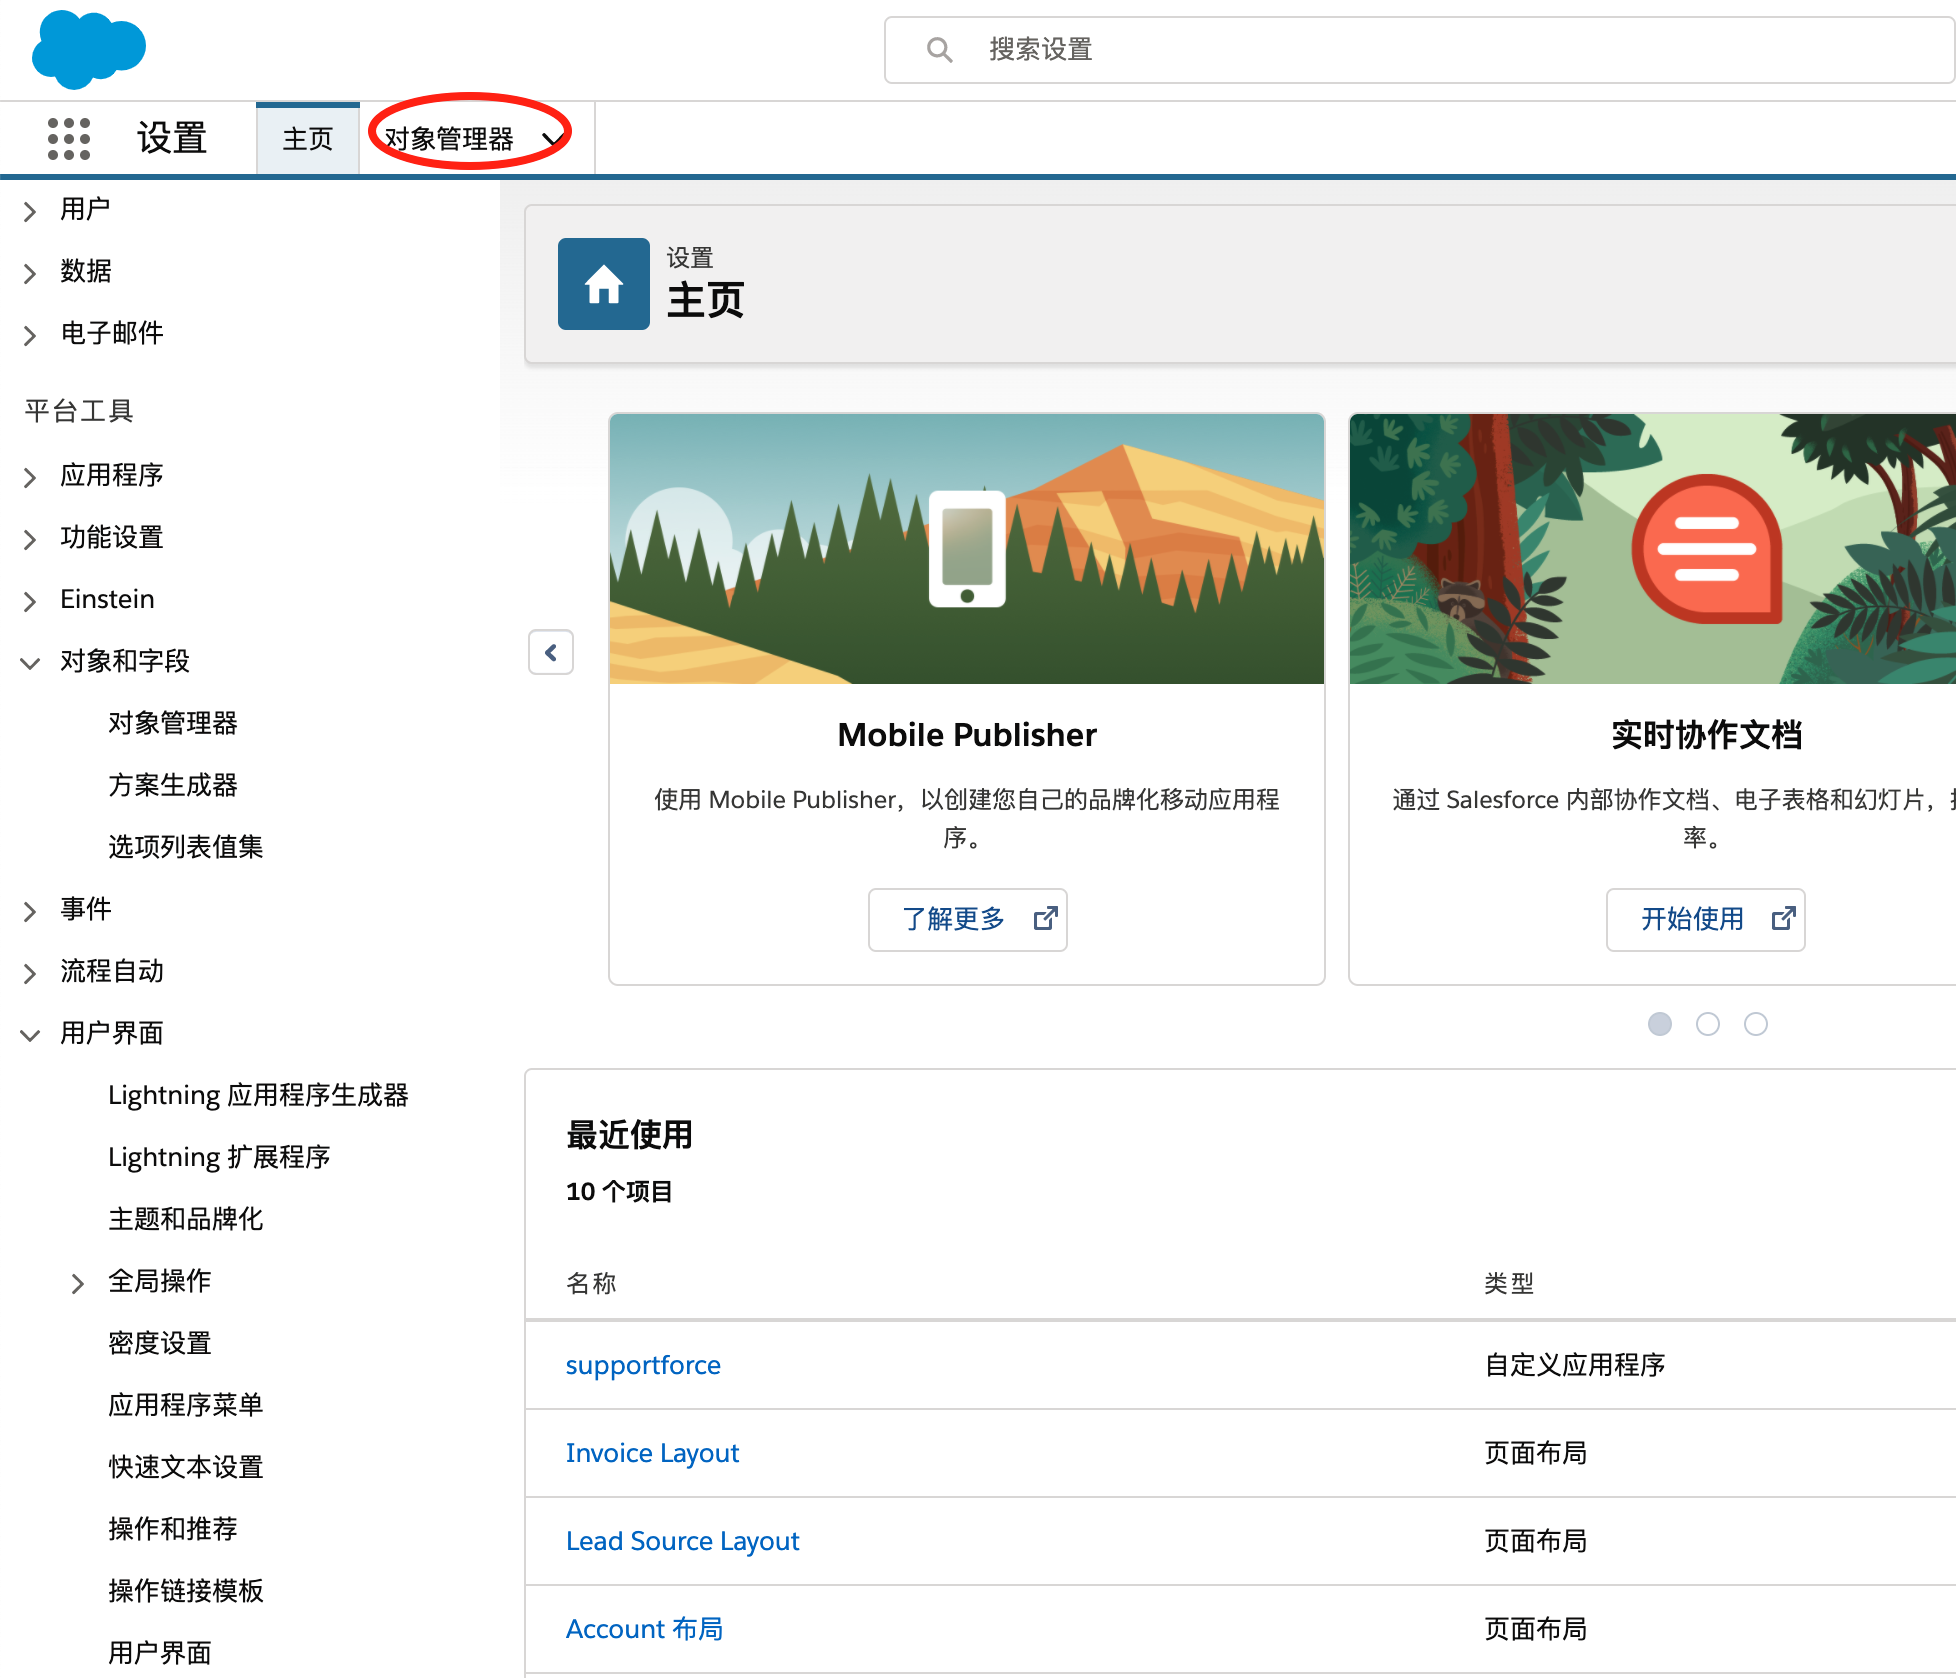
Task: Select the first carousel page dot
Action: (1660, 1024)
